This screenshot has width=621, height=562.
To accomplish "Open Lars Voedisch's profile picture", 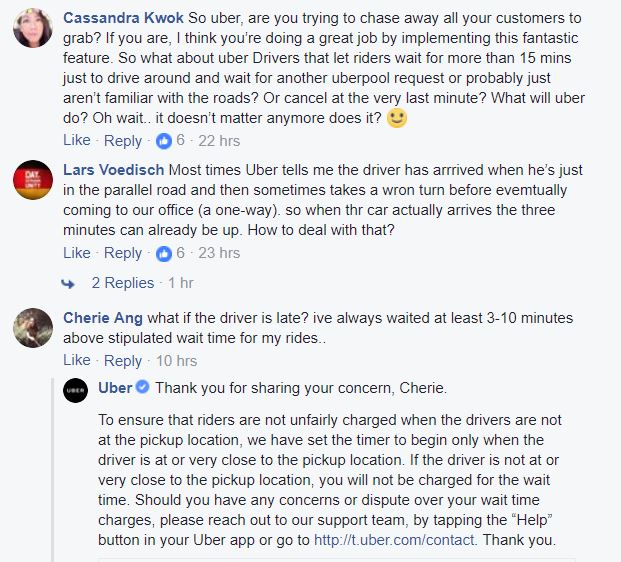I will [33, 180].
